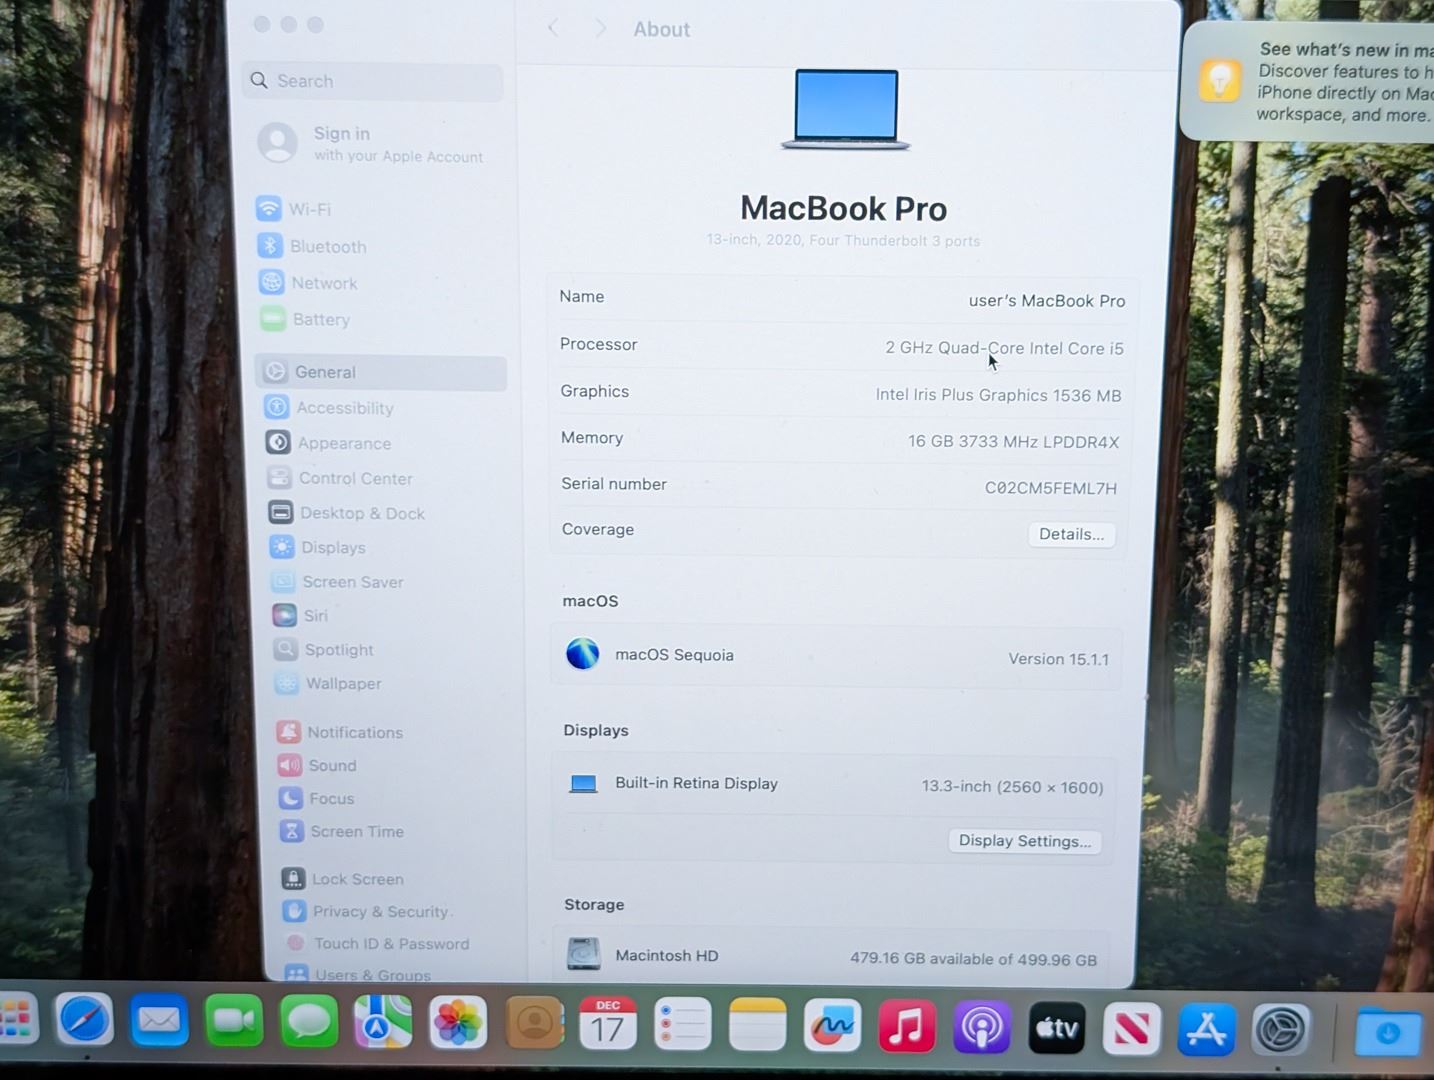1434x1080 pixels.
Task: Open Music app in the Dock
Action: (906, 1026)
